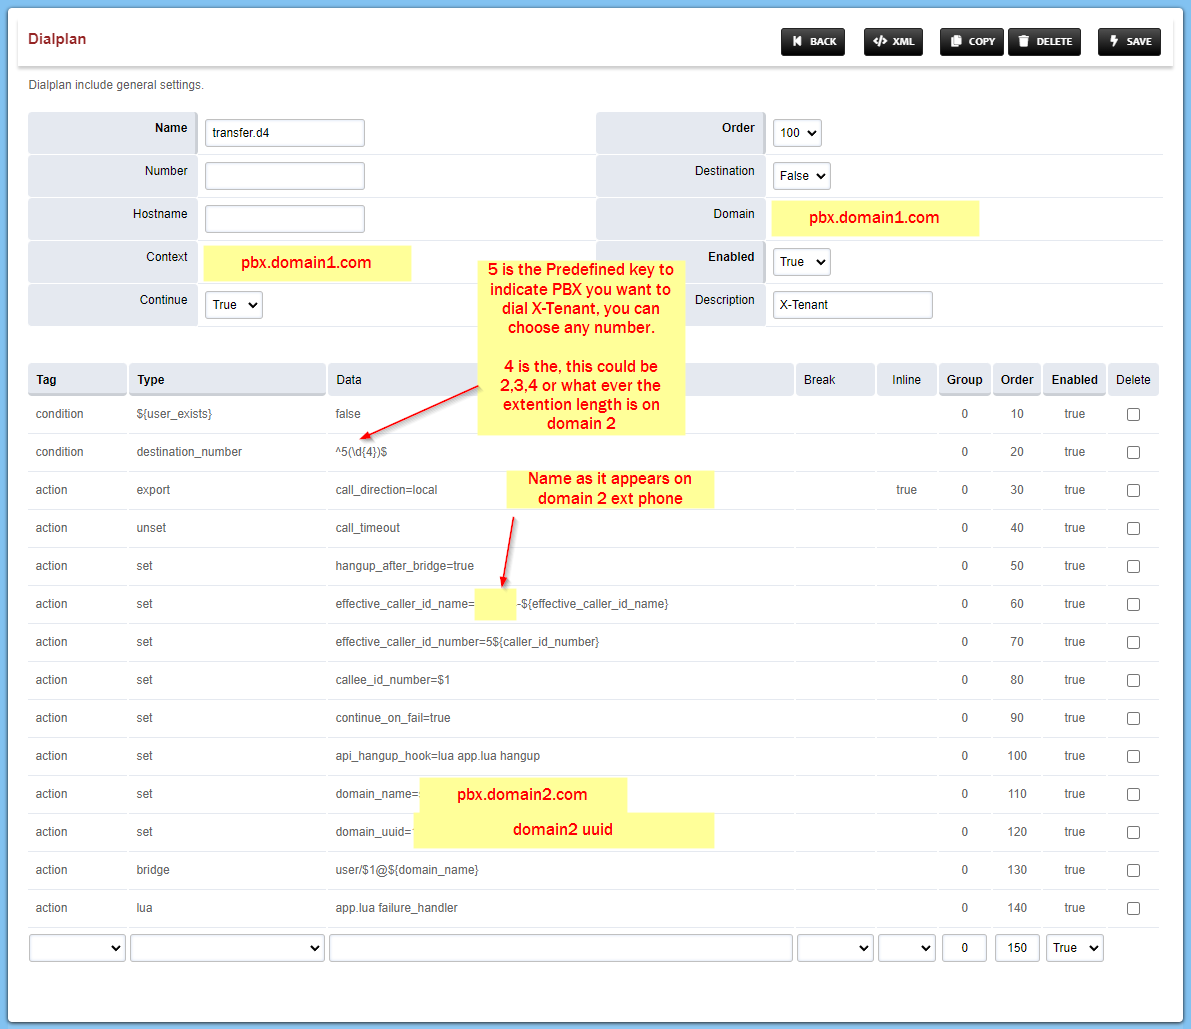Check the delete box on the export call_direction row
1191x1029 pixels.
(1133, 490)
